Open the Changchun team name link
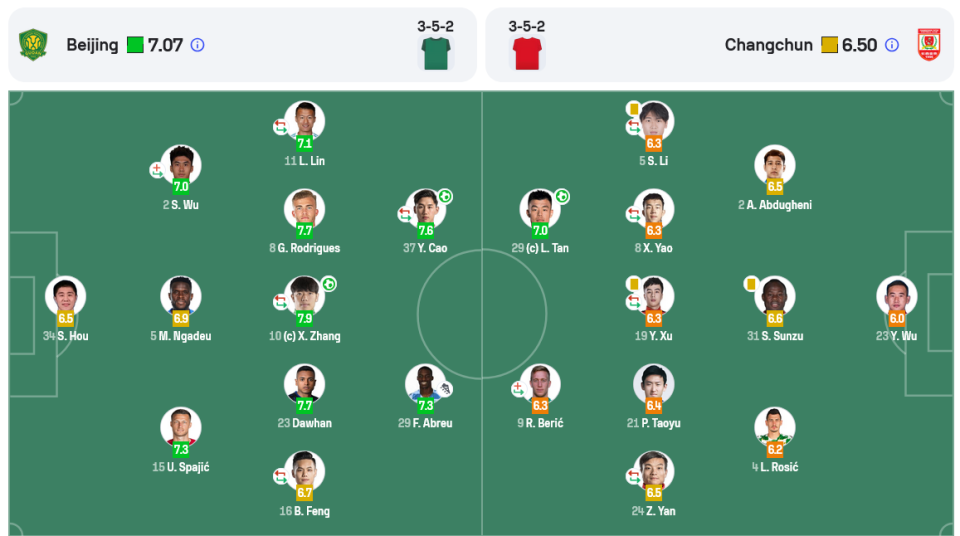 click(768, 45)
